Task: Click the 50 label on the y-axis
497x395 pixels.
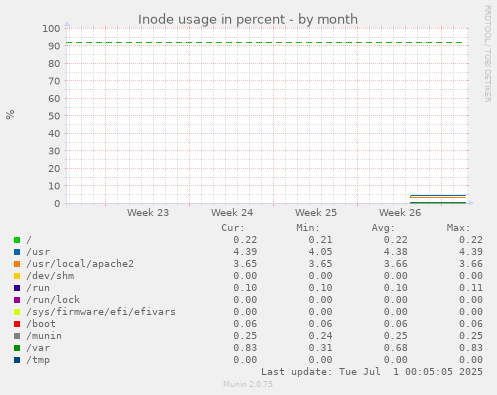Action: (x=54, y=116)
